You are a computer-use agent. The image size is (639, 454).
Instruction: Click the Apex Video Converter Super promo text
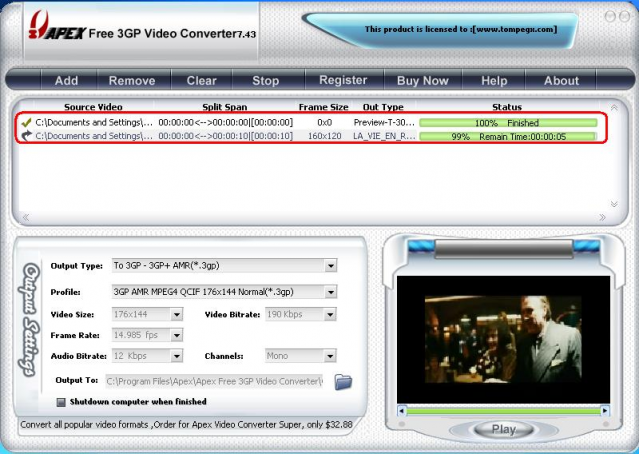[186, 424]
